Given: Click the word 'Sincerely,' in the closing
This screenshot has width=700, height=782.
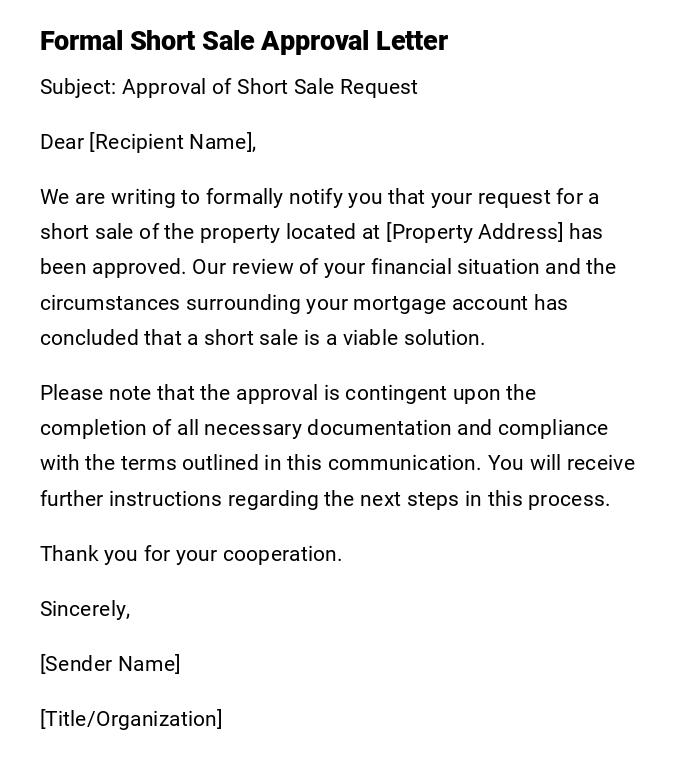Looking at the screenshot, I should point(85,609).
